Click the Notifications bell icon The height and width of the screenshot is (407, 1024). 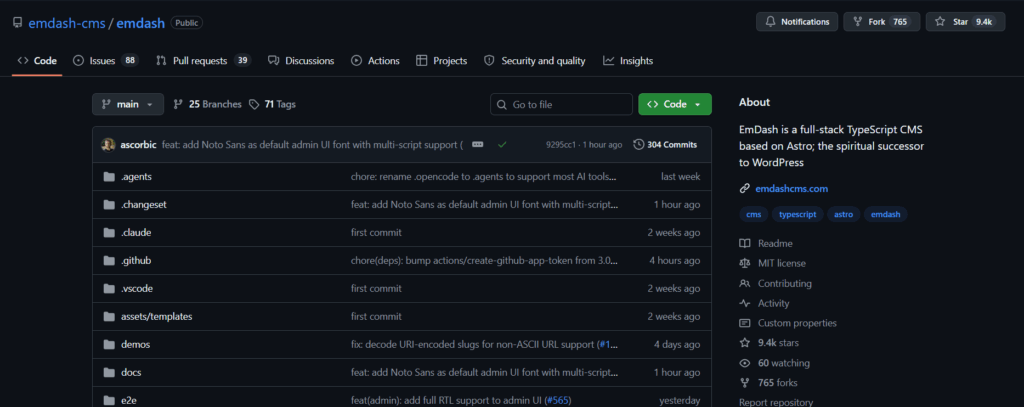tap(771, 22)
